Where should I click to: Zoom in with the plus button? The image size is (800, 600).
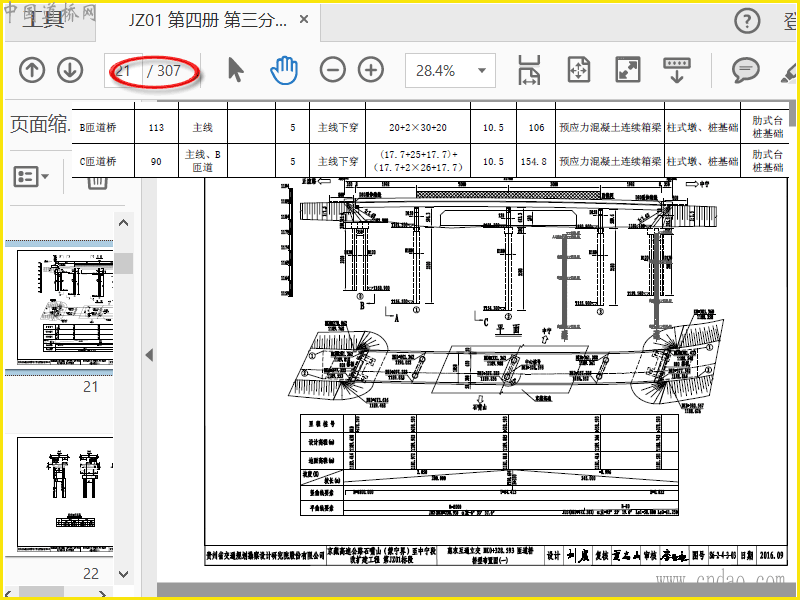point(371,70)
